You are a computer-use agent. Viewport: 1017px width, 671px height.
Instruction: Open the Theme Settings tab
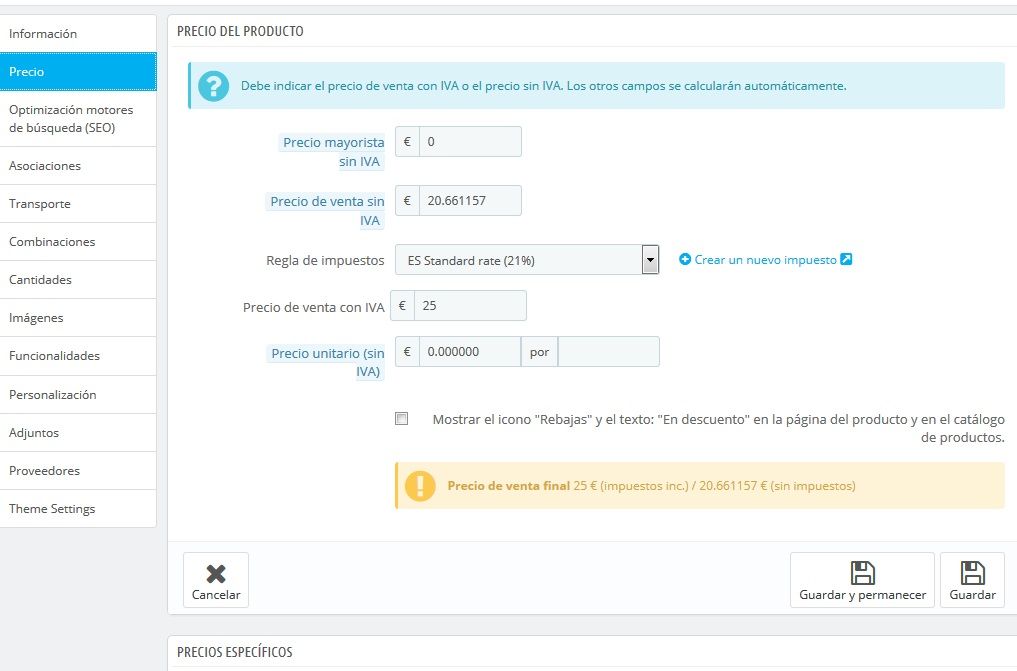tap(78, 509)
